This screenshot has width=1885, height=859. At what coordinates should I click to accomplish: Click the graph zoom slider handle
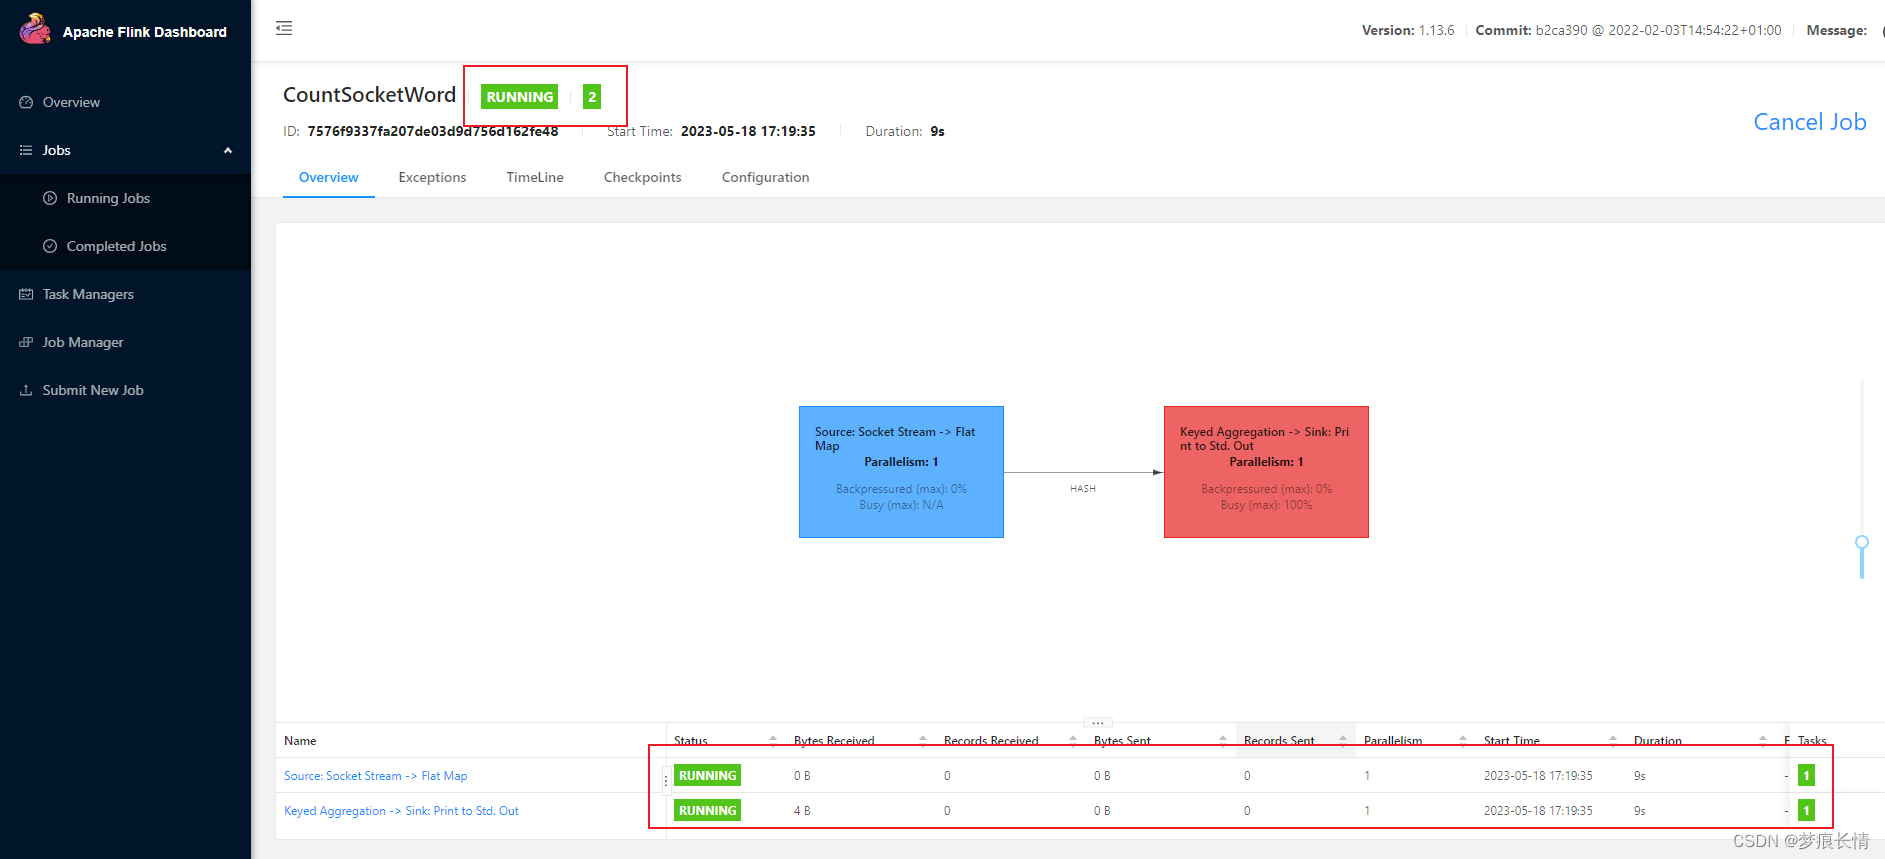tap(1862, 542)
